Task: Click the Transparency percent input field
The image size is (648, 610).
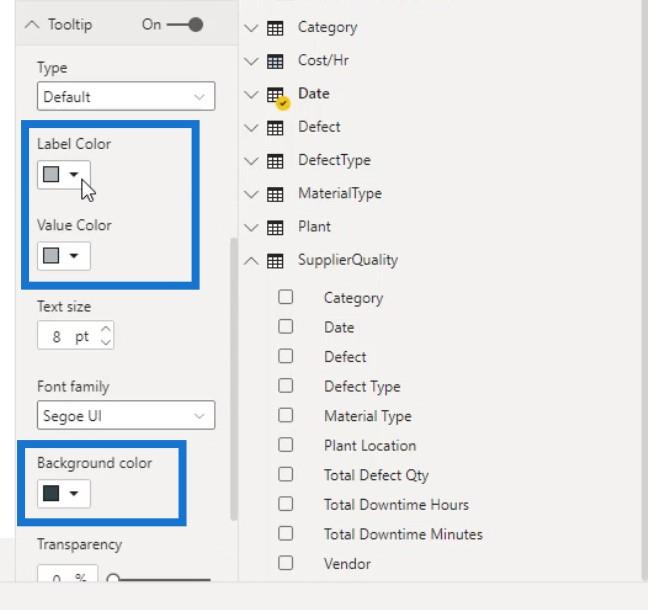Action: click(68, 574)
